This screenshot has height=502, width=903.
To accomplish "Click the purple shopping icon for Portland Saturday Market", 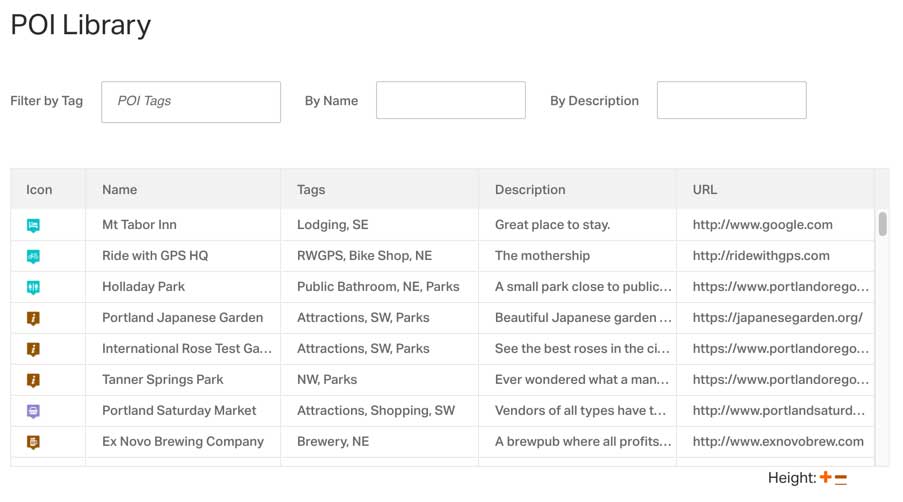I will pyautogui.click(x=33, y=411).
